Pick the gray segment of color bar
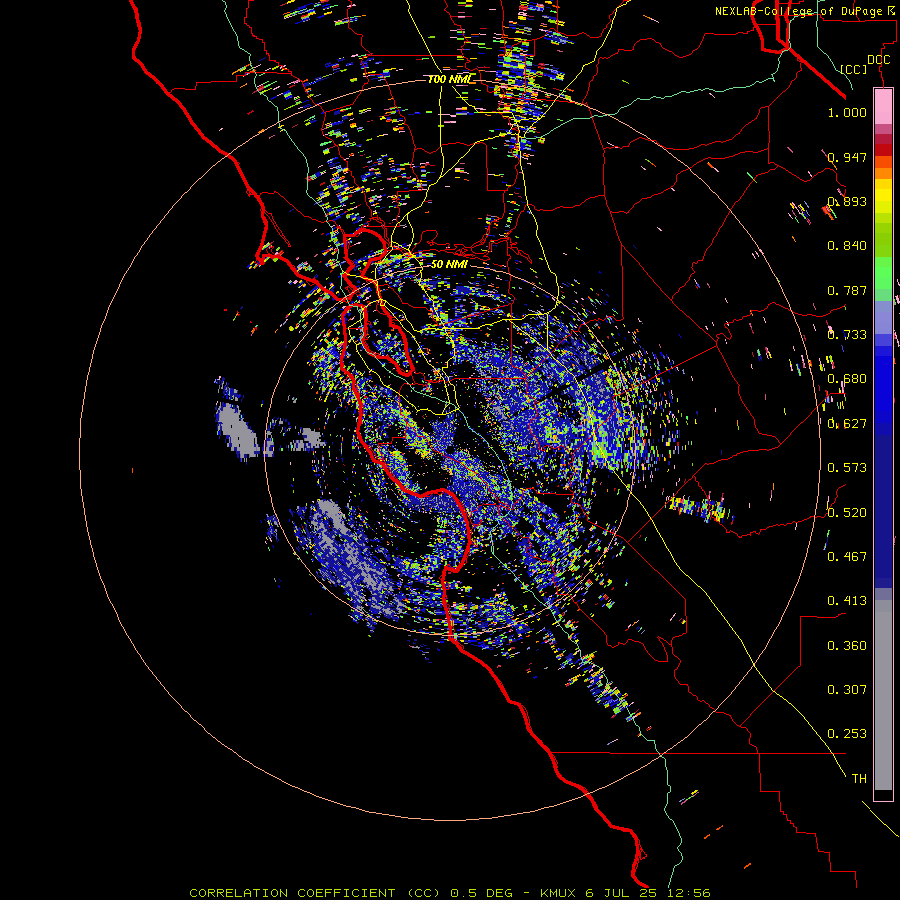Viewport: 900px width, 900px height. [883, 695]
